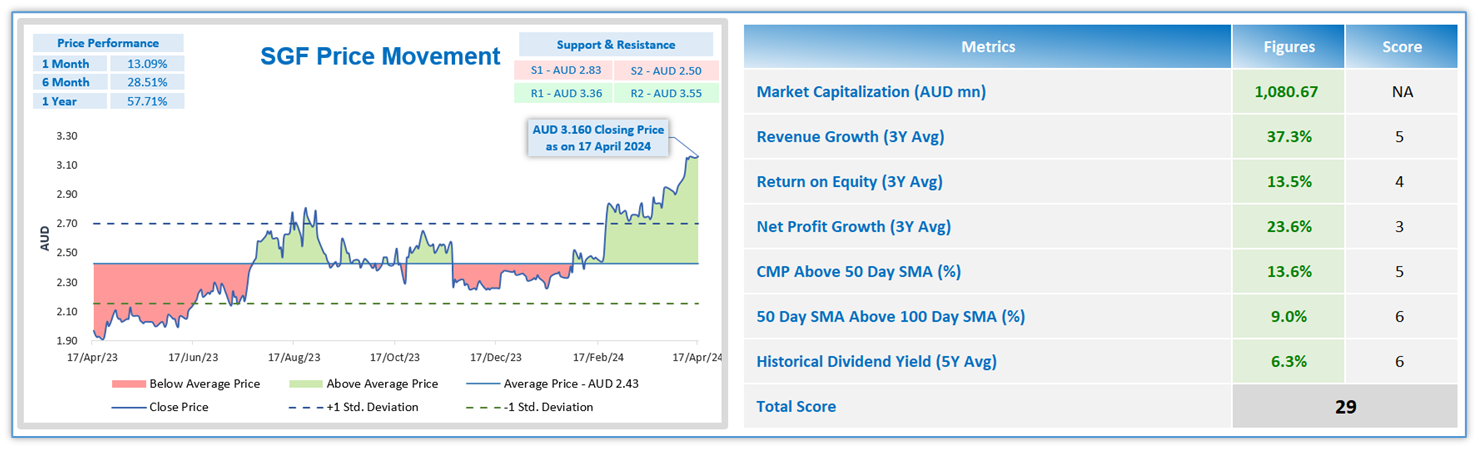Select the R2 - AUD 3.55 resistance cell
Viewport: 1478px width, 449px height.
tap(665, 94)
